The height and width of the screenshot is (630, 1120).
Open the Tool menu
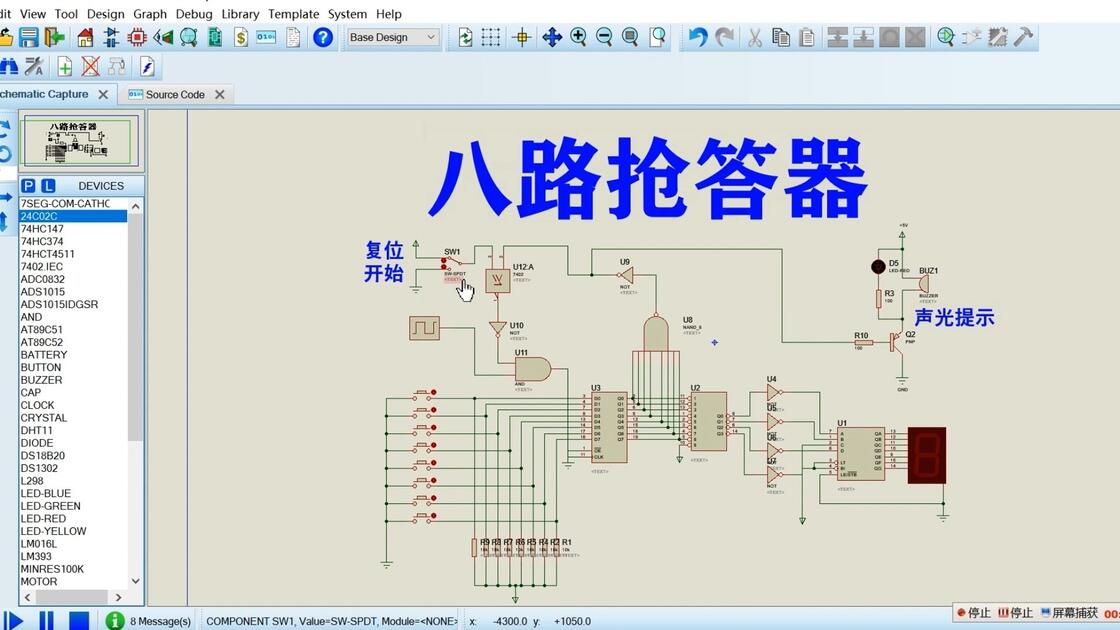66,14
